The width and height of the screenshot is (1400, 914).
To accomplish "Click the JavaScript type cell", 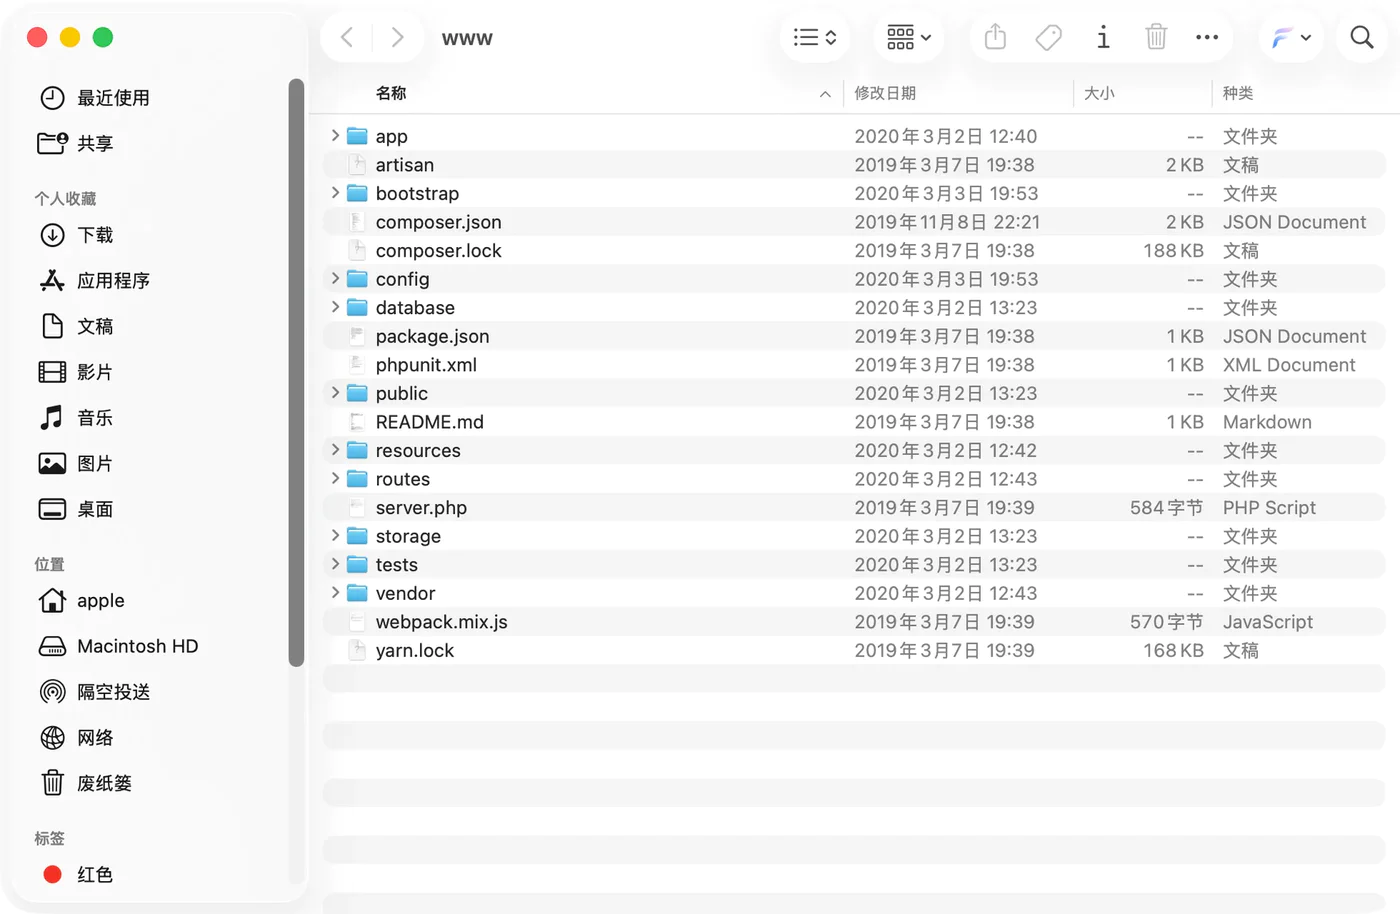I will click(1268, 622).
